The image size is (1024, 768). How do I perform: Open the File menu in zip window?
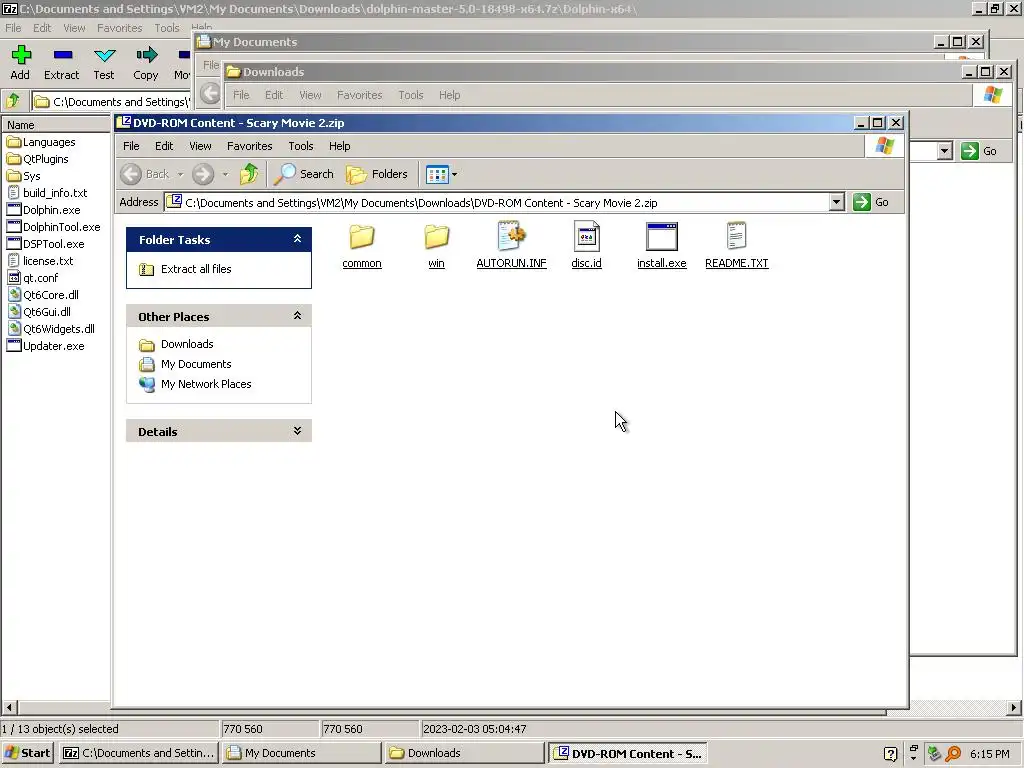(x=131, y=146)
